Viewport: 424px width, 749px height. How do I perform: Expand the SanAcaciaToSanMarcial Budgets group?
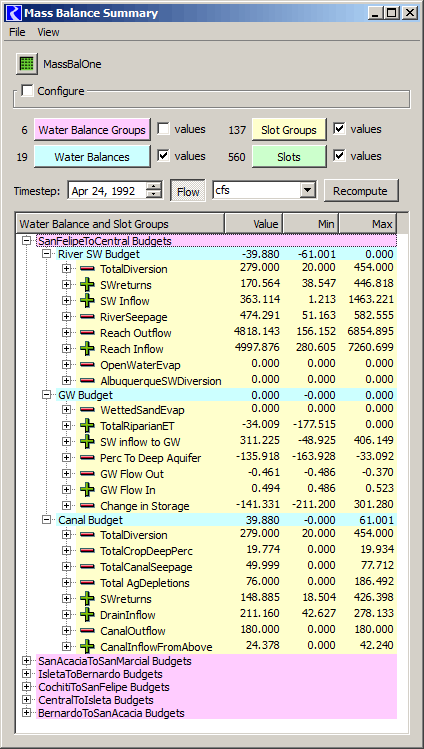click(x=26, y=661)
